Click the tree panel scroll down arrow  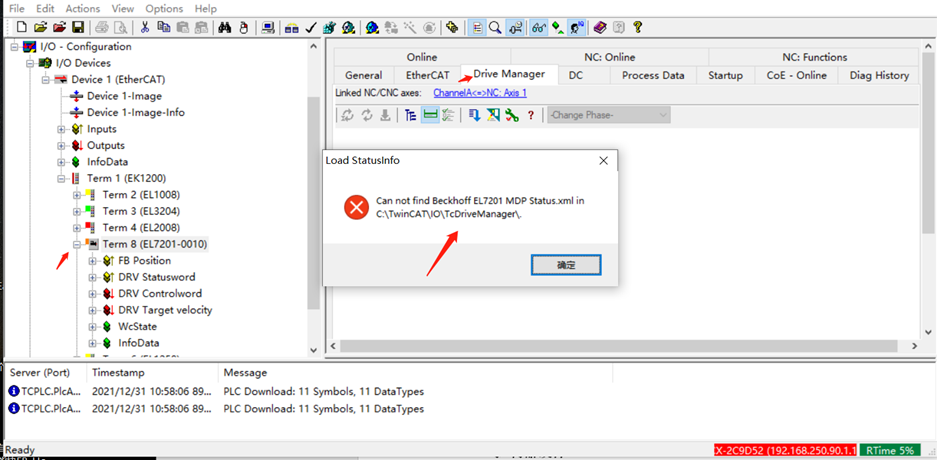tap(313, 351)
